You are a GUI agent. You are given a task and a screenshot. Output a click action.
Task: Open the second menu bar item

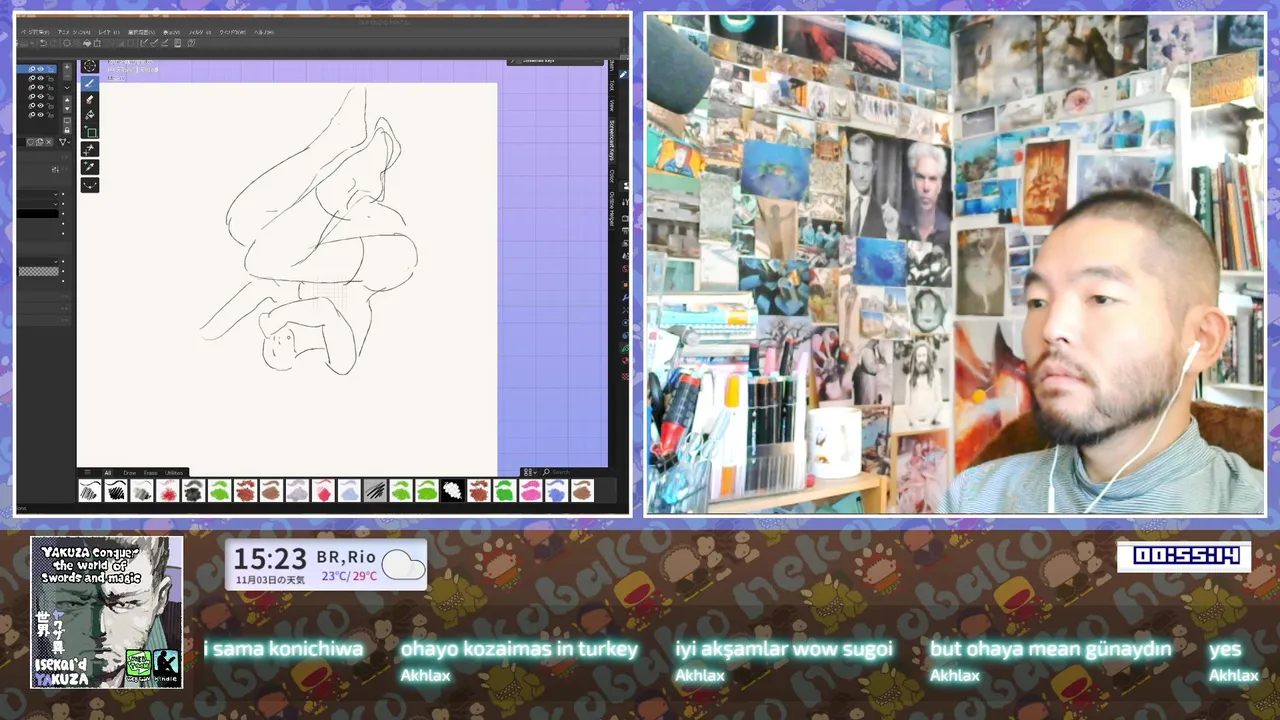[x=74, y=32]
